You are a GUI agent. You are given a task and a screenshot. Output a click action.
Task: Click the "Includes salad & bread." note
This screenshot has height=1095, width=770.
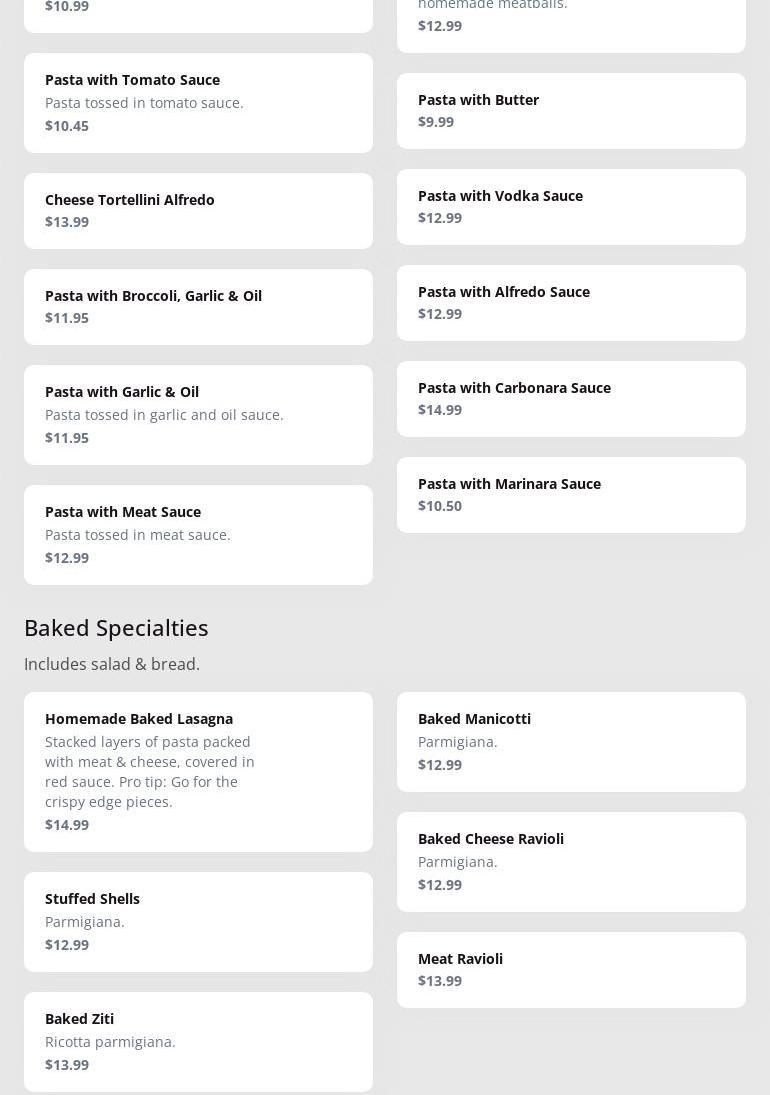(x=112, y=664)
